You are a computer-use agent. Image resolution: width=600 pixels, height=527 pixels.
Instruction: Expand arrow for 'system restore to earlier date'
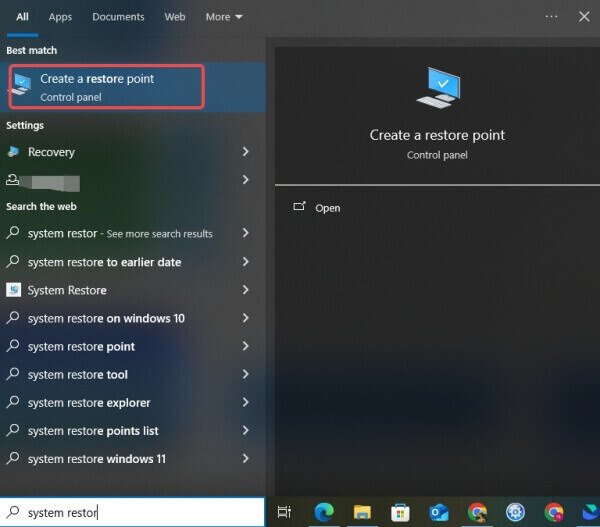246,262
